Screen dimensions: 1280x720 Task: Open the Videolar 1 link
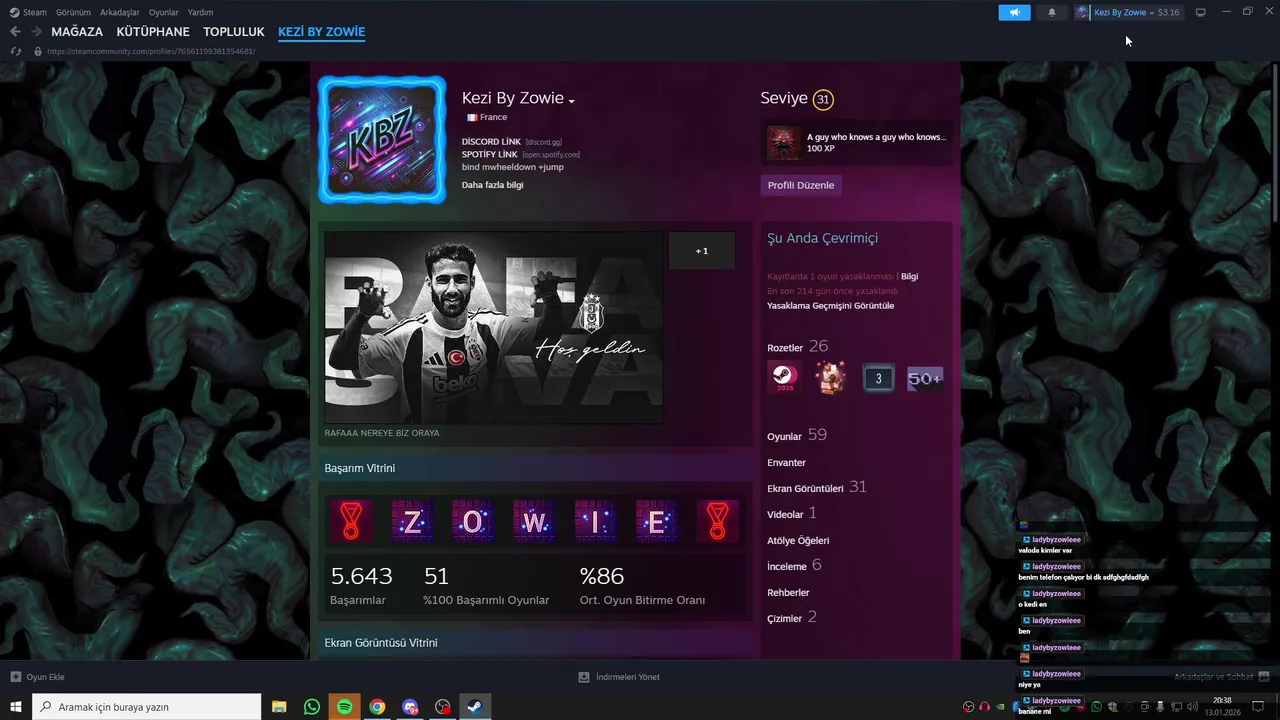(791, 513)
